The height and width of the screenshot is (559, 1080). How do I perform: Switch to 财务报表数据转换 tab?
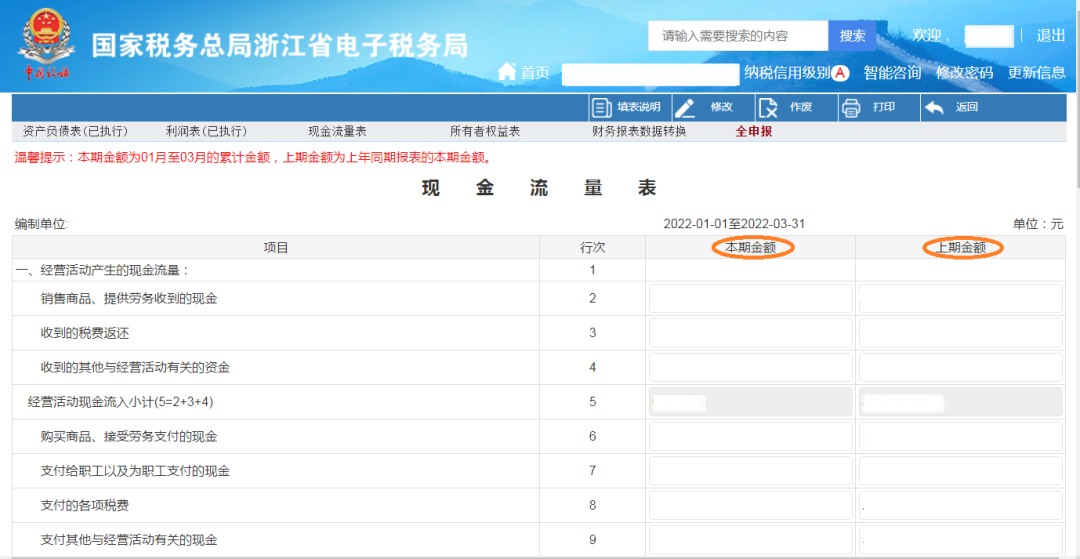(639, 131)
